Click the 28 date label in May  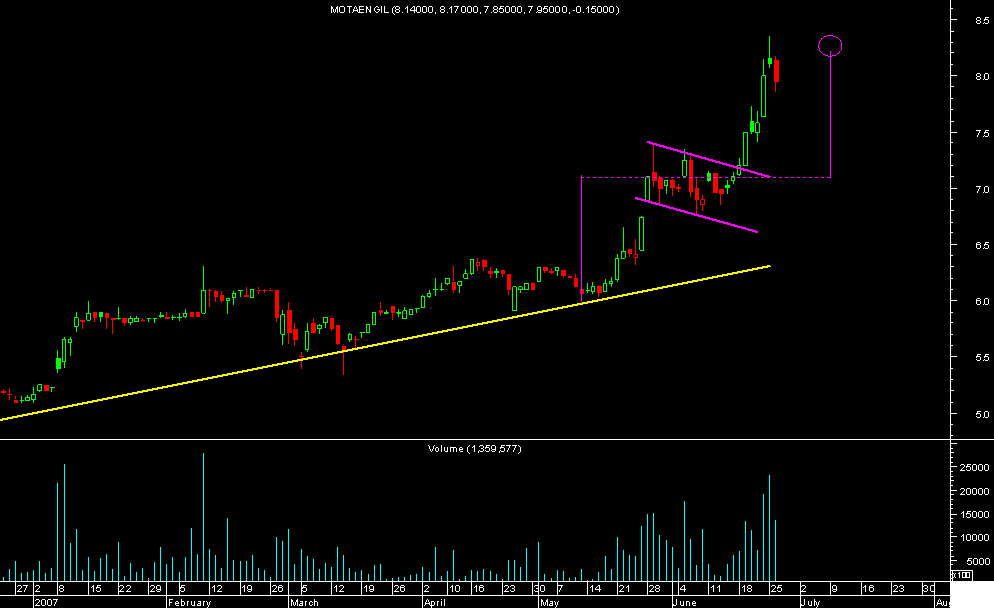pos(654,589)
